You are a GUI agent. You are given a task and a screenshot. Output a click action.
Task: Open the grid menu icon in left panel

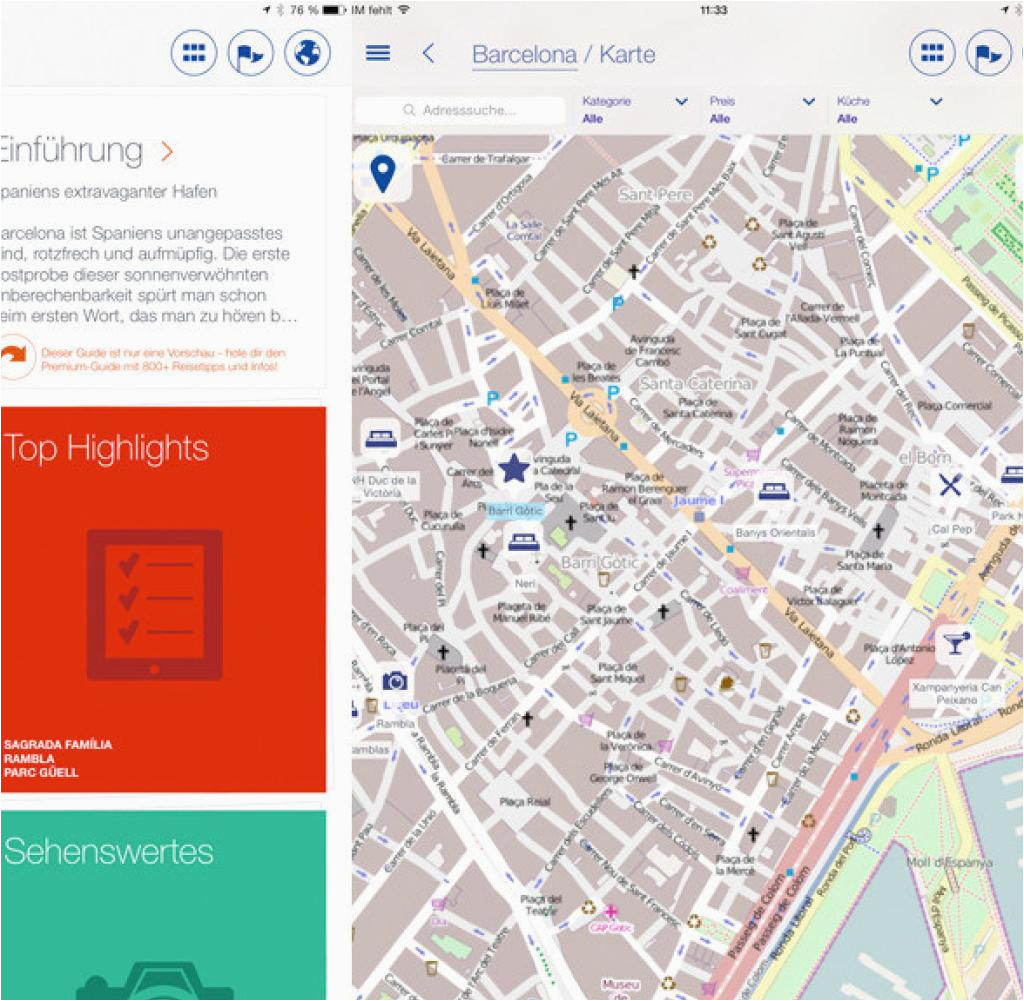194,53
